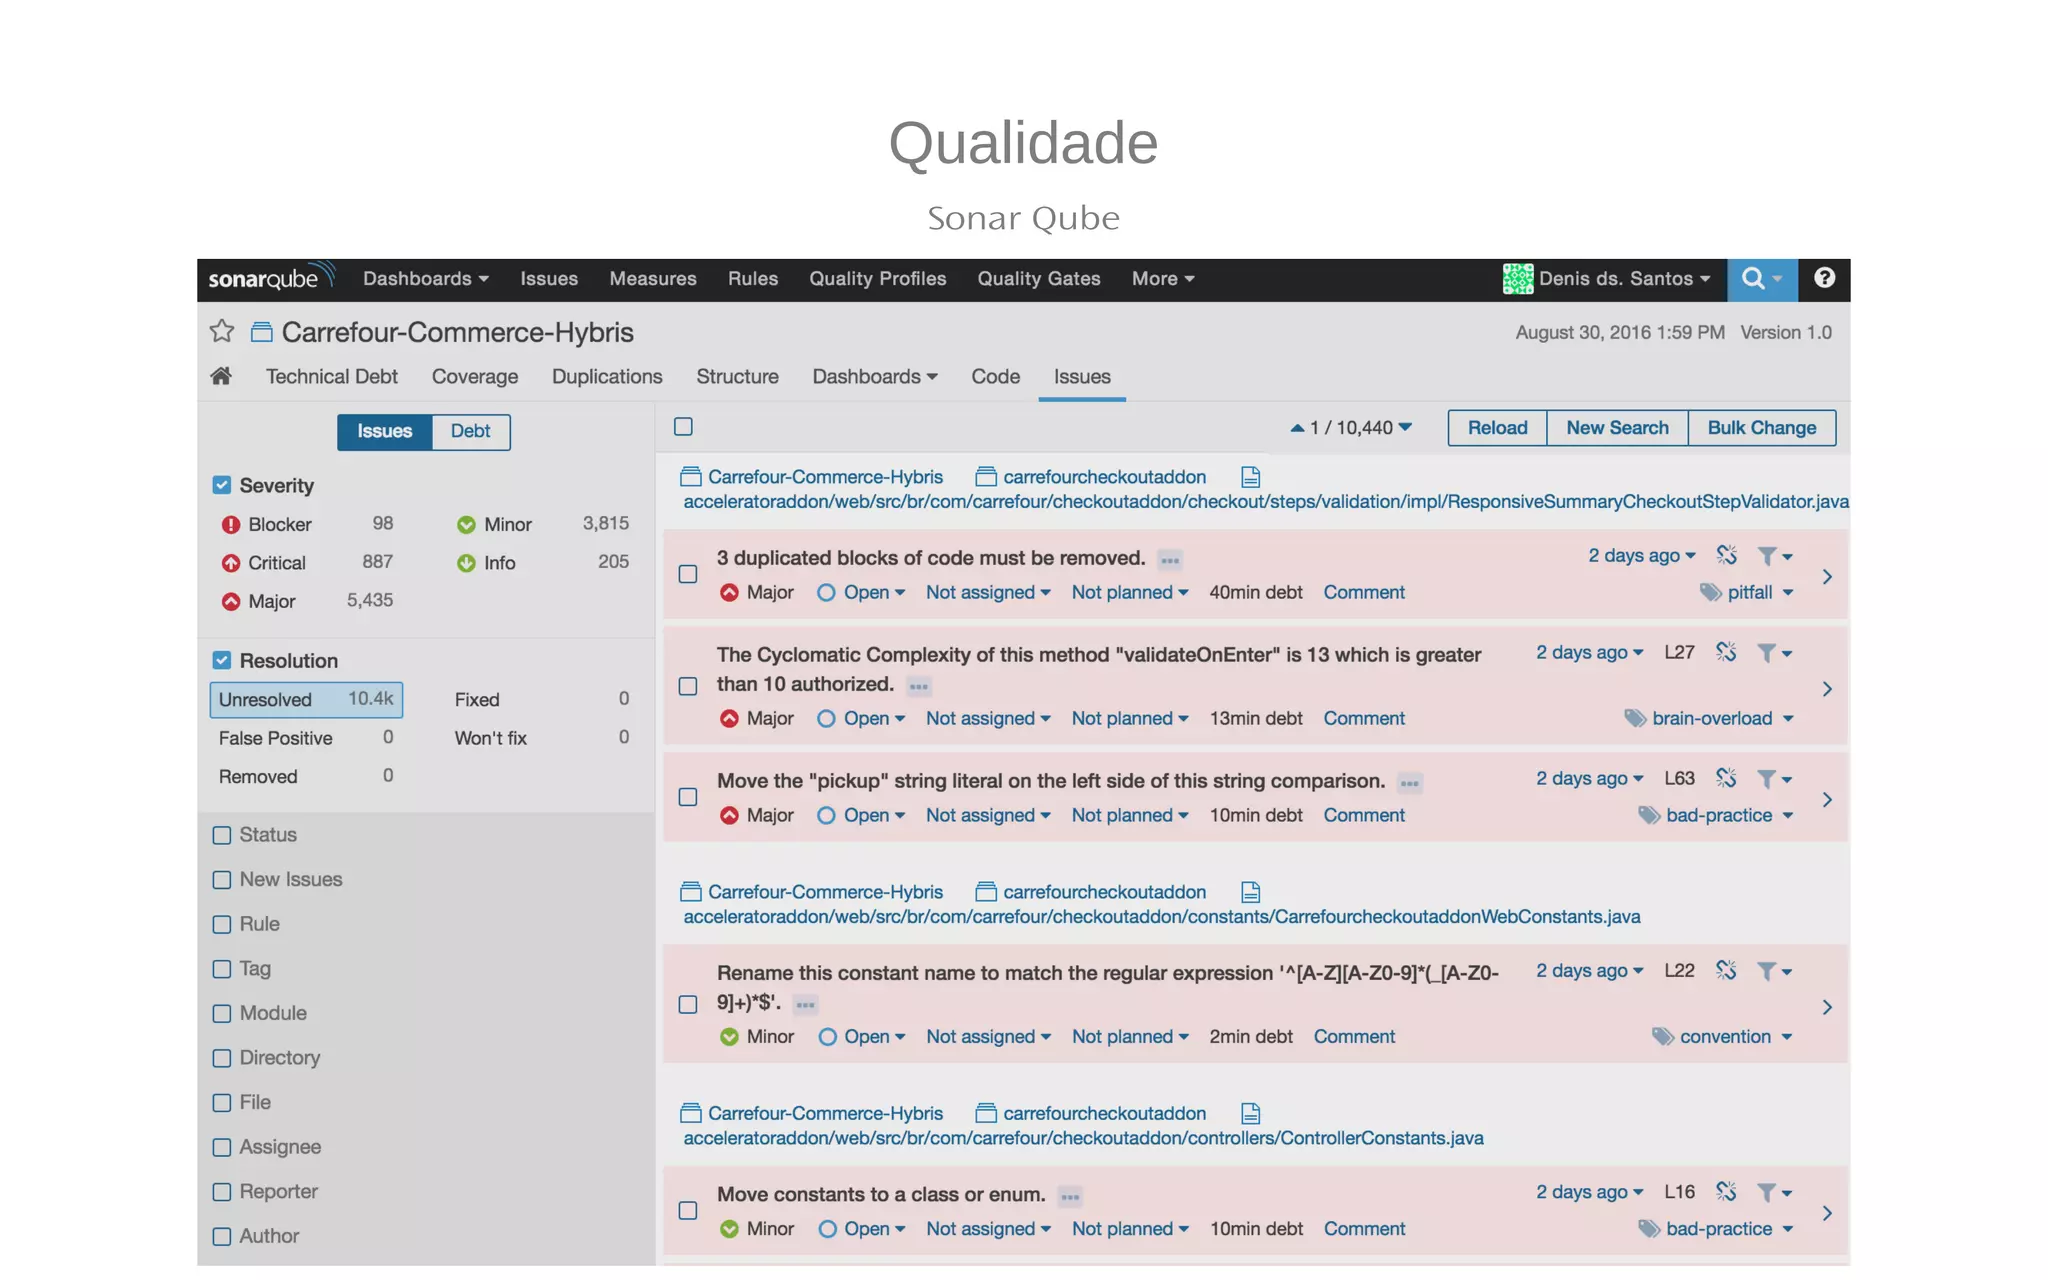This screenshot has height=1280, width=2048.
Task: Click tag icon next to pitfall
Action: coord(1711,592)
